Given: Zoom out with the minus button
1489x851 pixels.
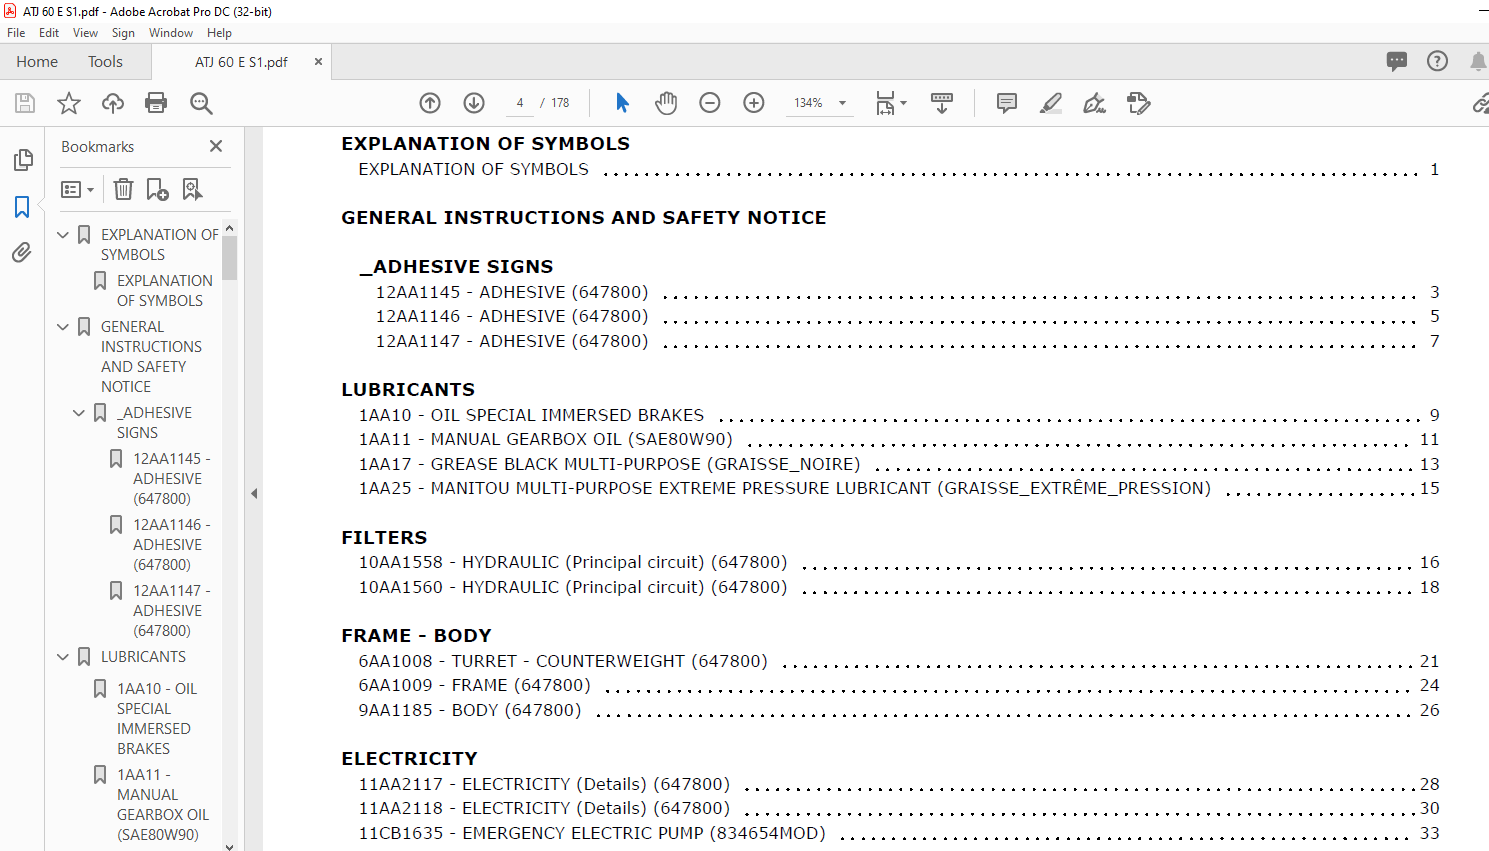Looking at the screenshot, I should click(x=710, y=103).
